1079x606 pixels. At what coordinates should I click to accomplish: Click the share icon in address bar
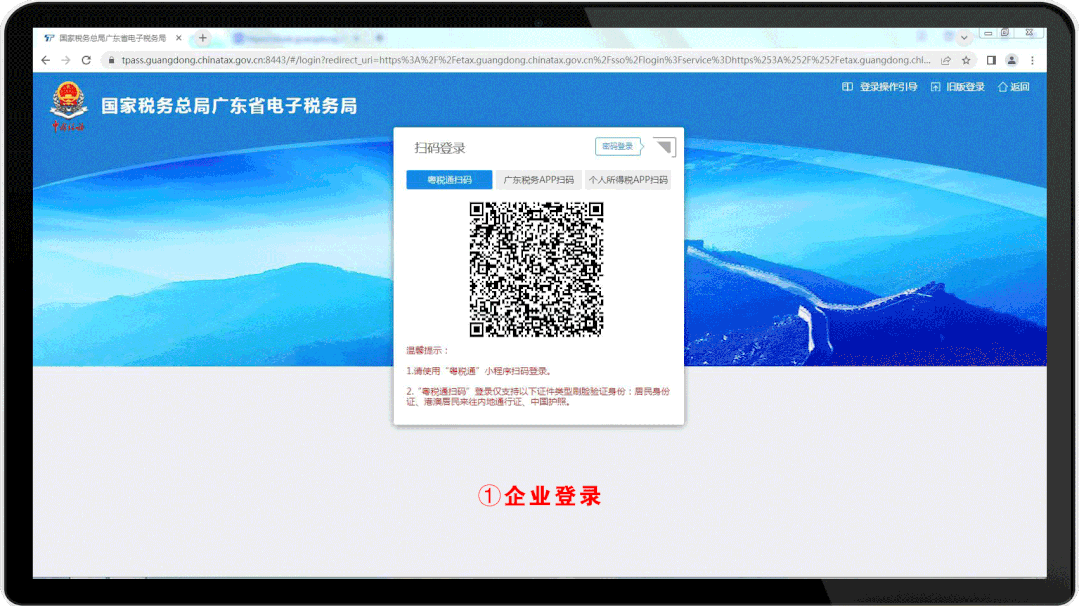coord(946,61)
